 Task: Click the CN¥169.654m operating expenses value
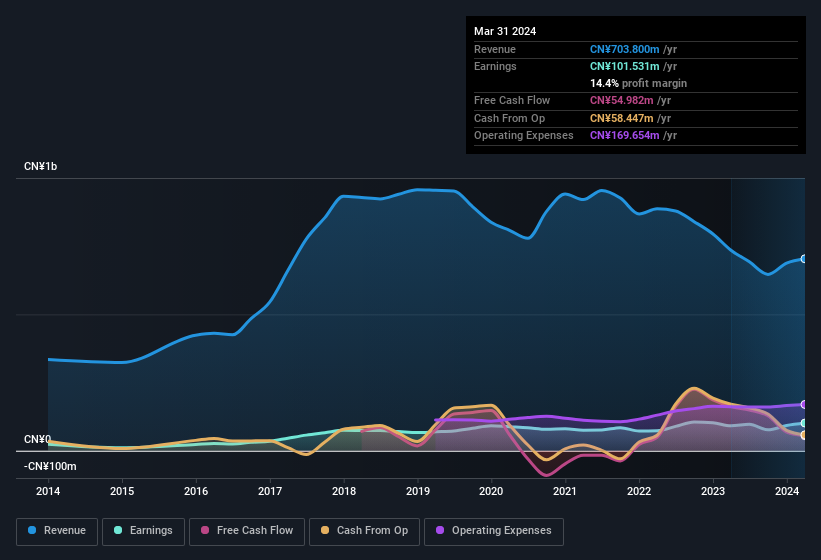[625, 136]
